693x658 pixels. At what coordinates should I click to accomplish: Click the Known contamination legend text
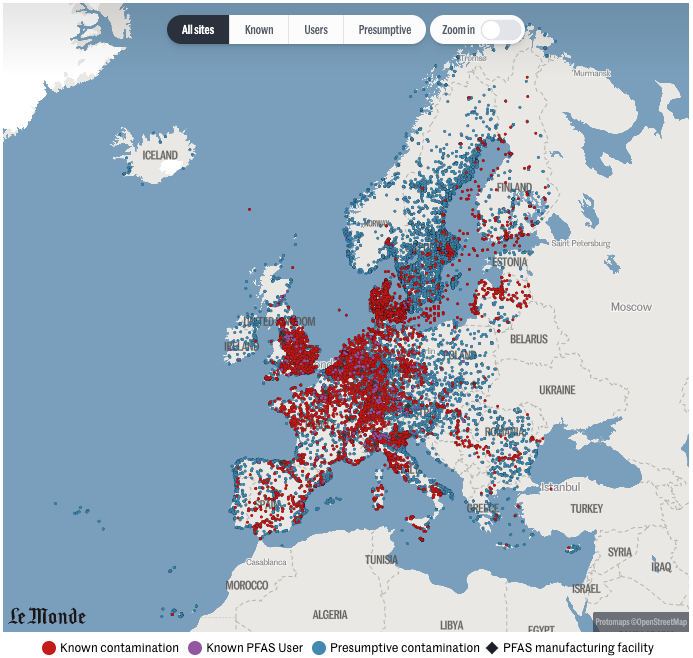(119, 648)
